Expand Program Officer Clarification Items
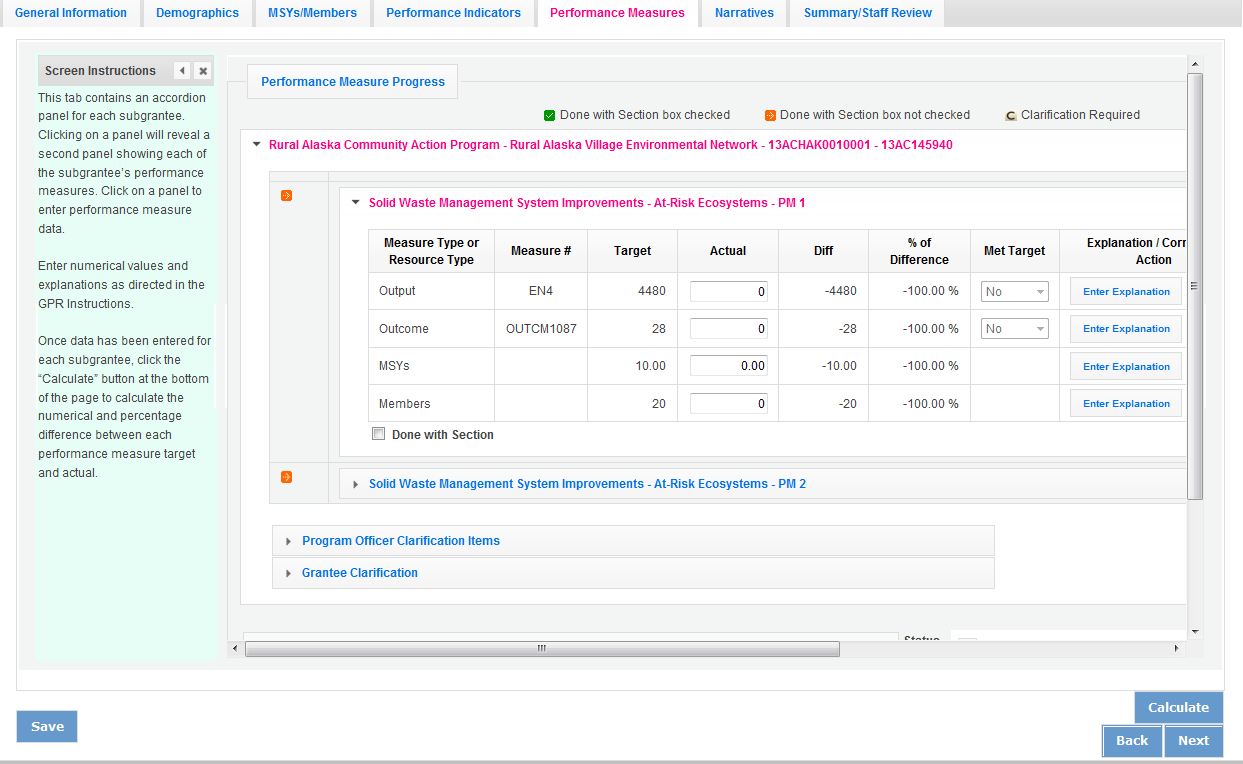This screenshot has width=1243, height=764. tap(400, 541)
